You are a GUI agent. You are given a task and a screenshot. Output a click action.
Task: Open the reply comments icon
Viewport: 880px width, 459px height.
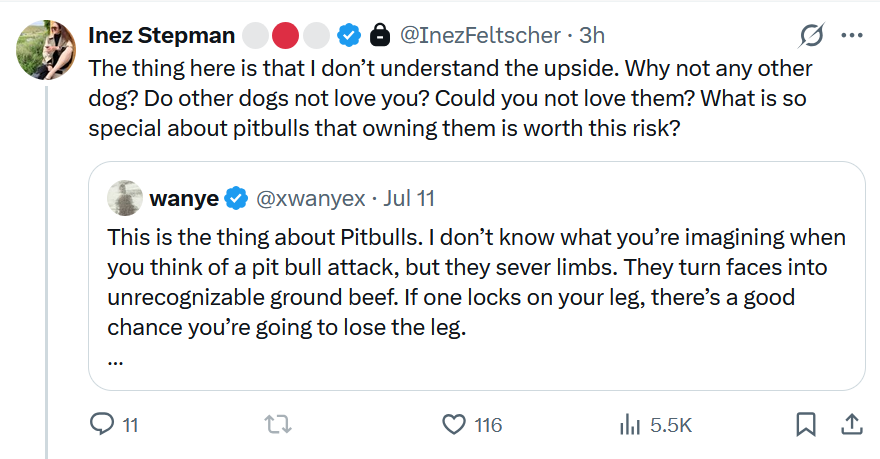click(102, 424)
